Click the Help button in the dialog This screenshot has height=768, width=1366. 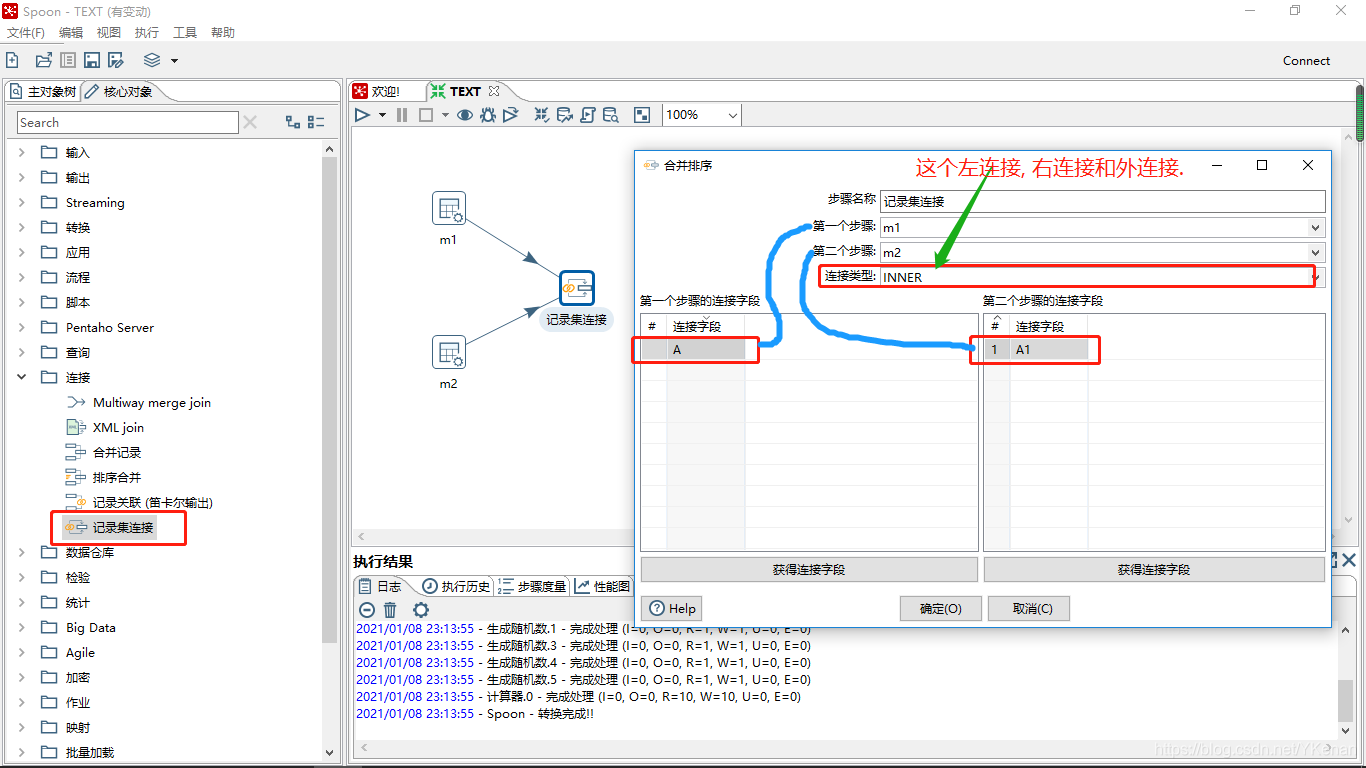672,608
